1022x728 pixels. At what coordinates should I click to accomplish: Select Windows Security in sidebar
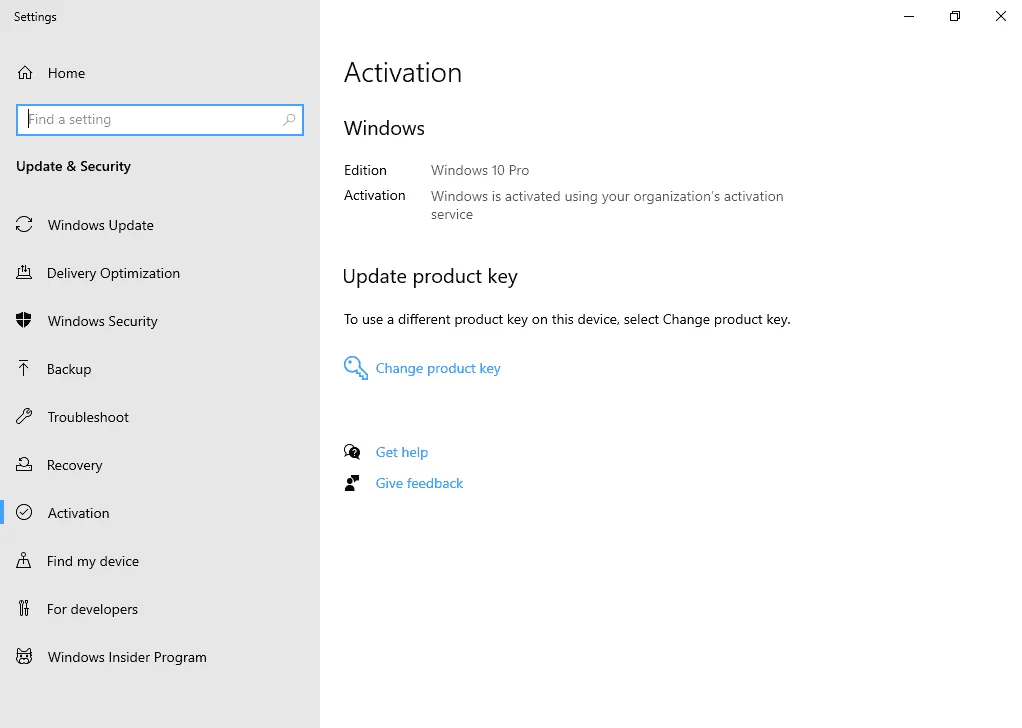[x=160, y=321]
